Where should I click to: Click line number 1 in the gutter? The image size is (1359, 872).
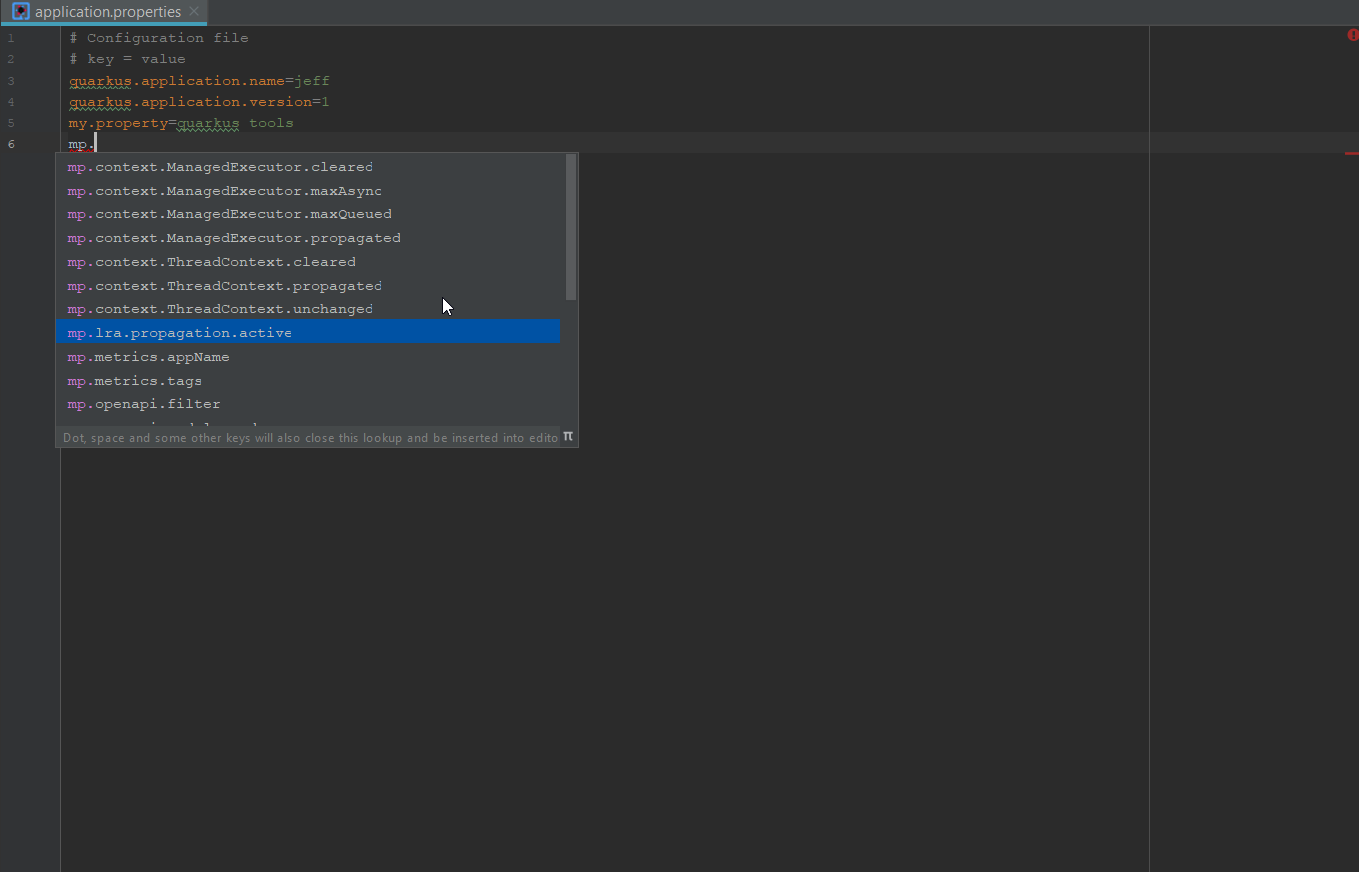(11, 37)
